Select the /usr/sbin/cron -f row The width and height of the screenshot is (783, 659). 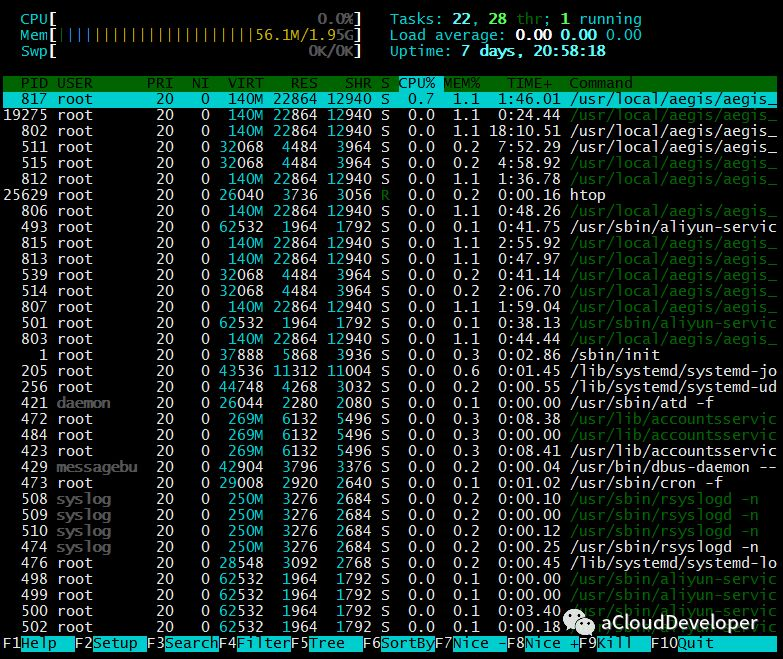tap(390, 483)
